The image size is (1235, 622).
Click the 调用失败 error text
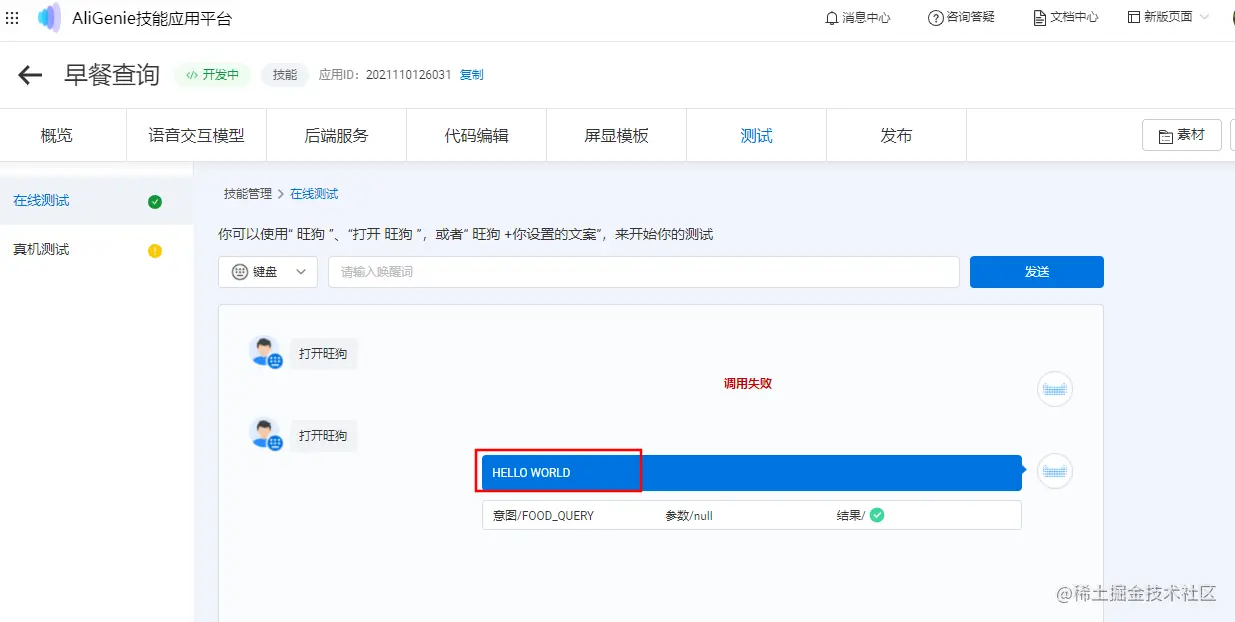click(x=748, y=384)
